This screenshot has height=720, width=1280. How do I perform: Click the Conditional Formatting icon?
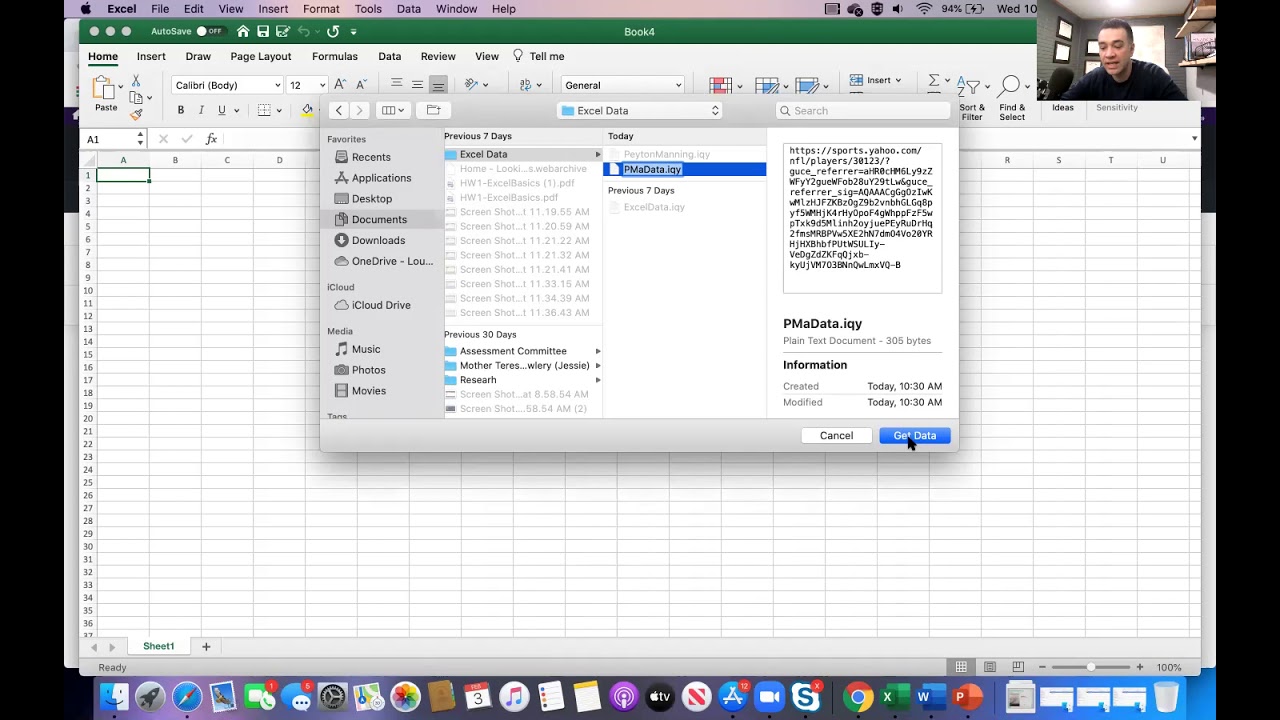tap(720, 85)
